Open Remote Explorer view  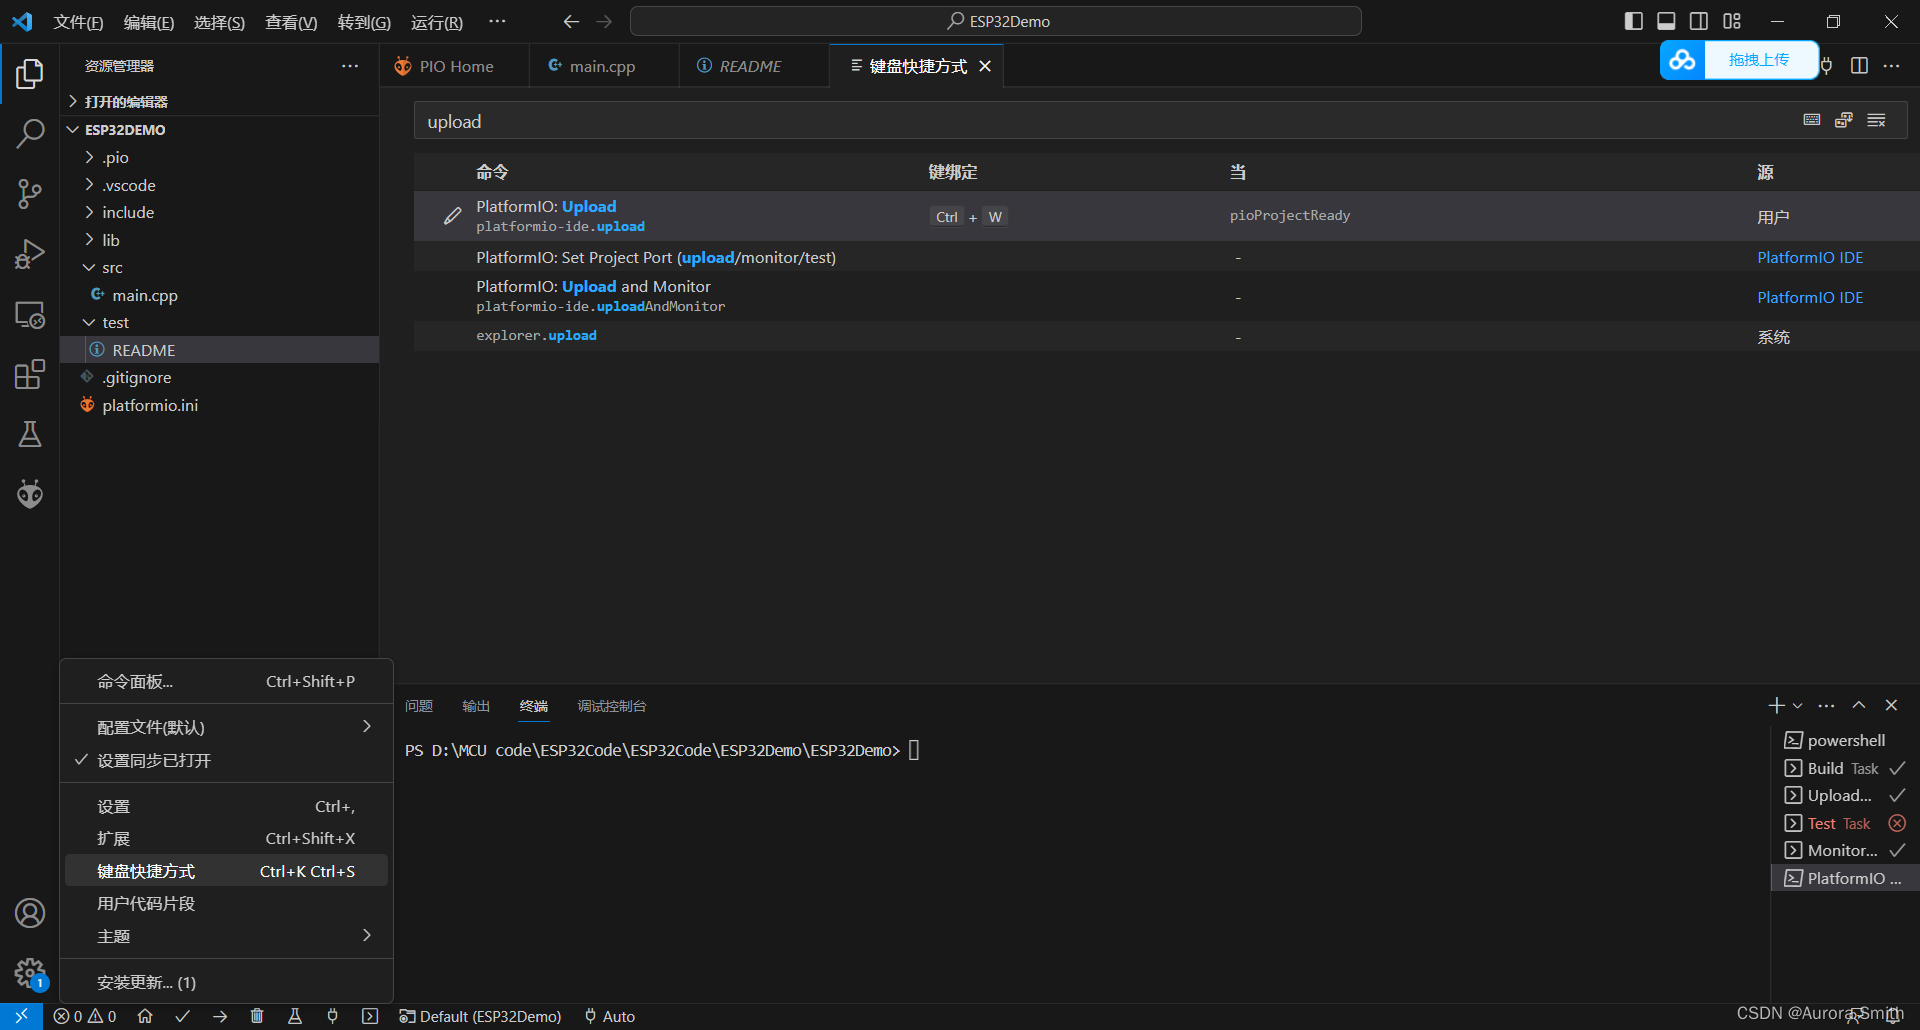tap(30, 315)
